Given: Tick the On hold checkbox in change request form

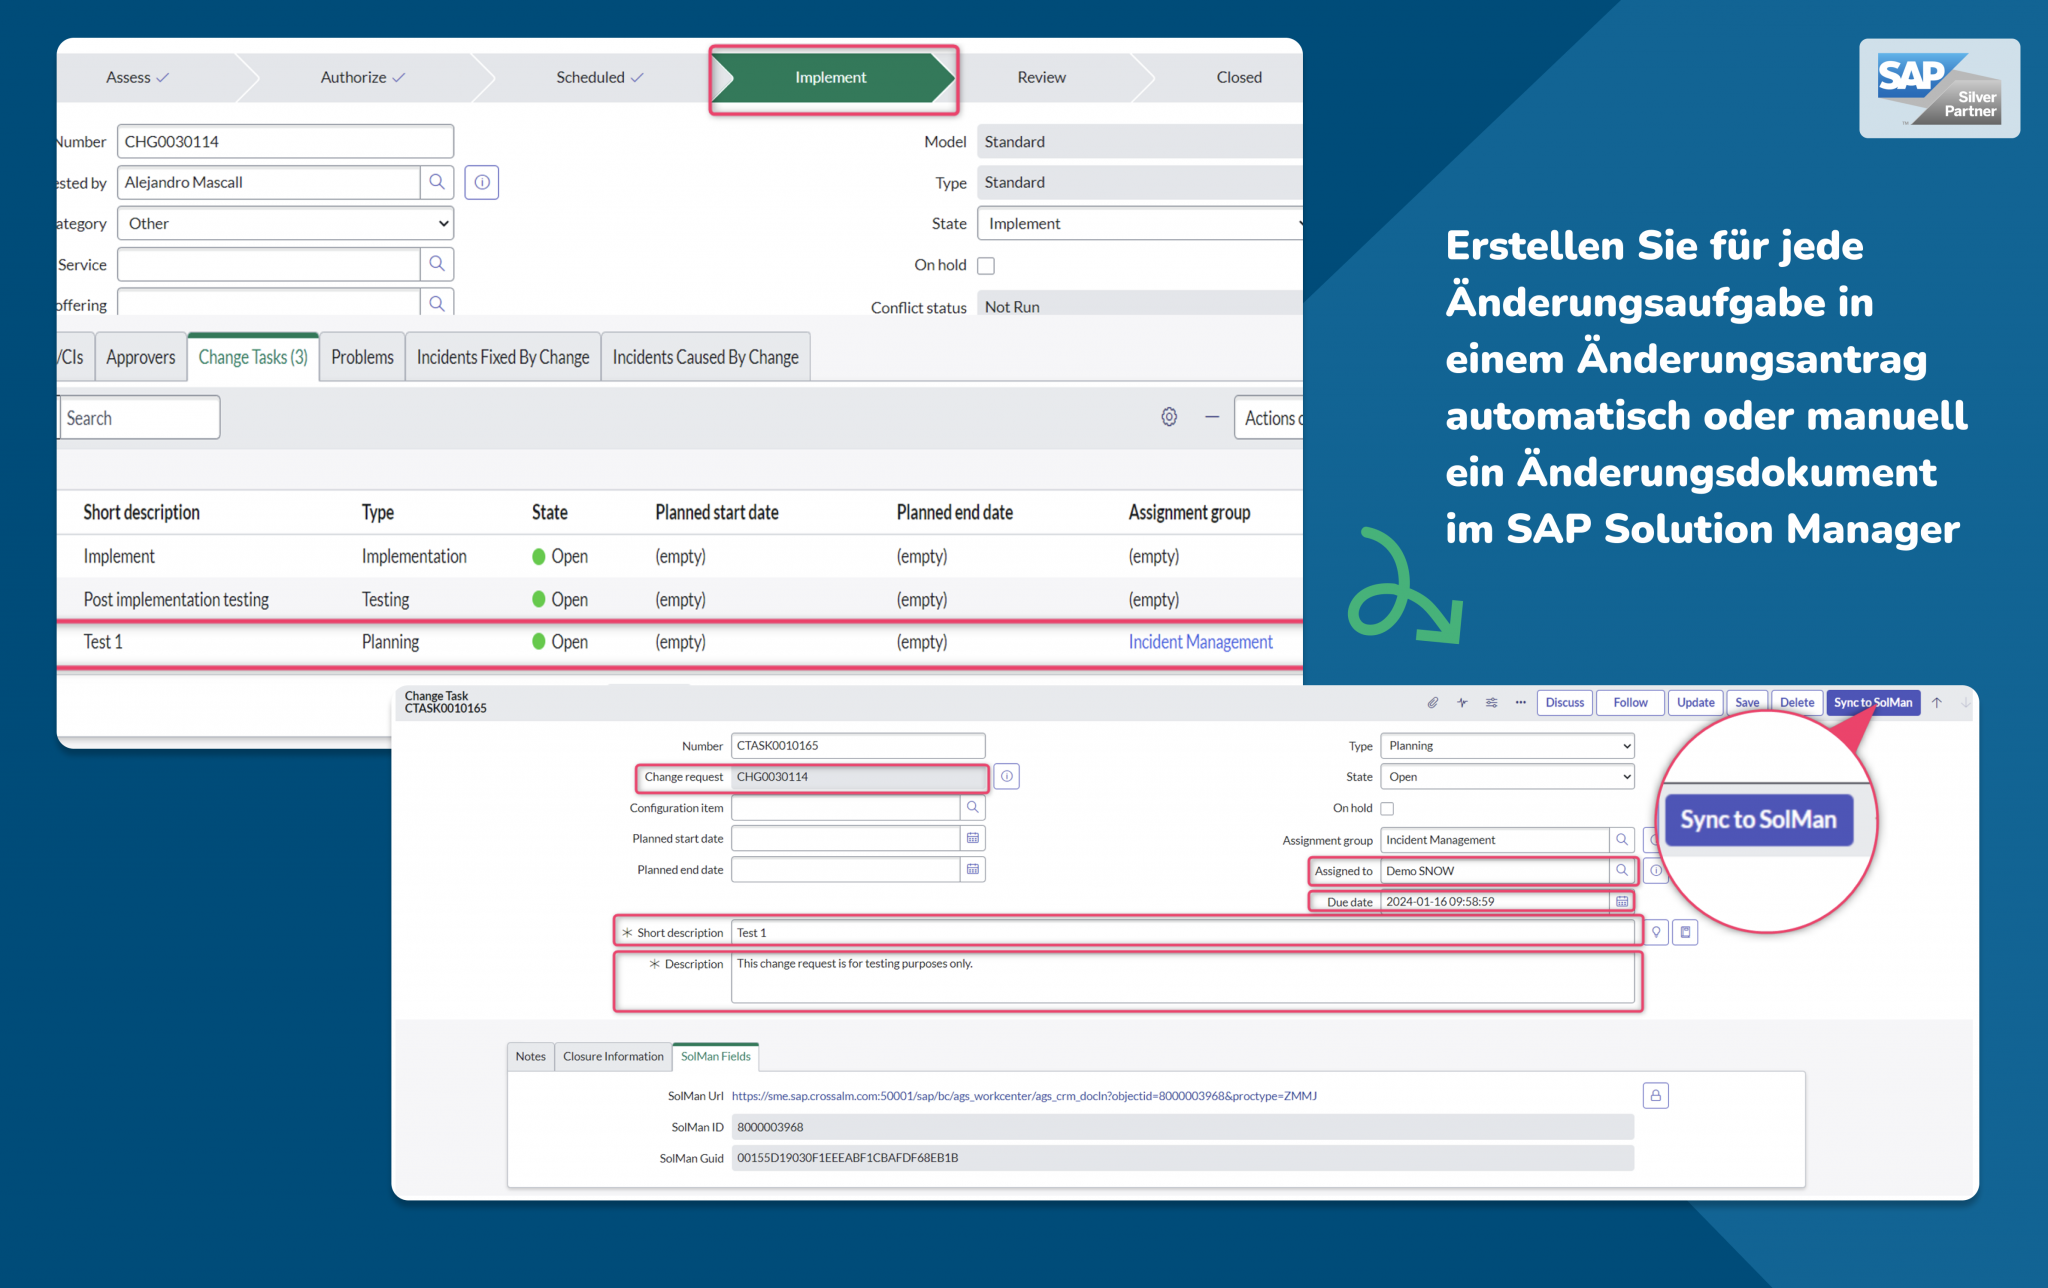Looking at the screenshot, I should 986,265.
